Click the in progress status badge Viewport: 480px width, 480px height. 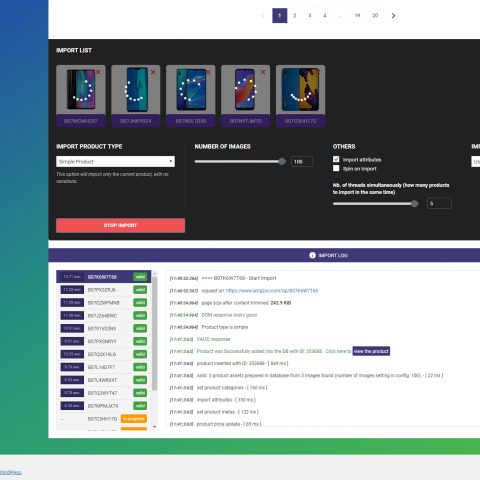[134, 419]
